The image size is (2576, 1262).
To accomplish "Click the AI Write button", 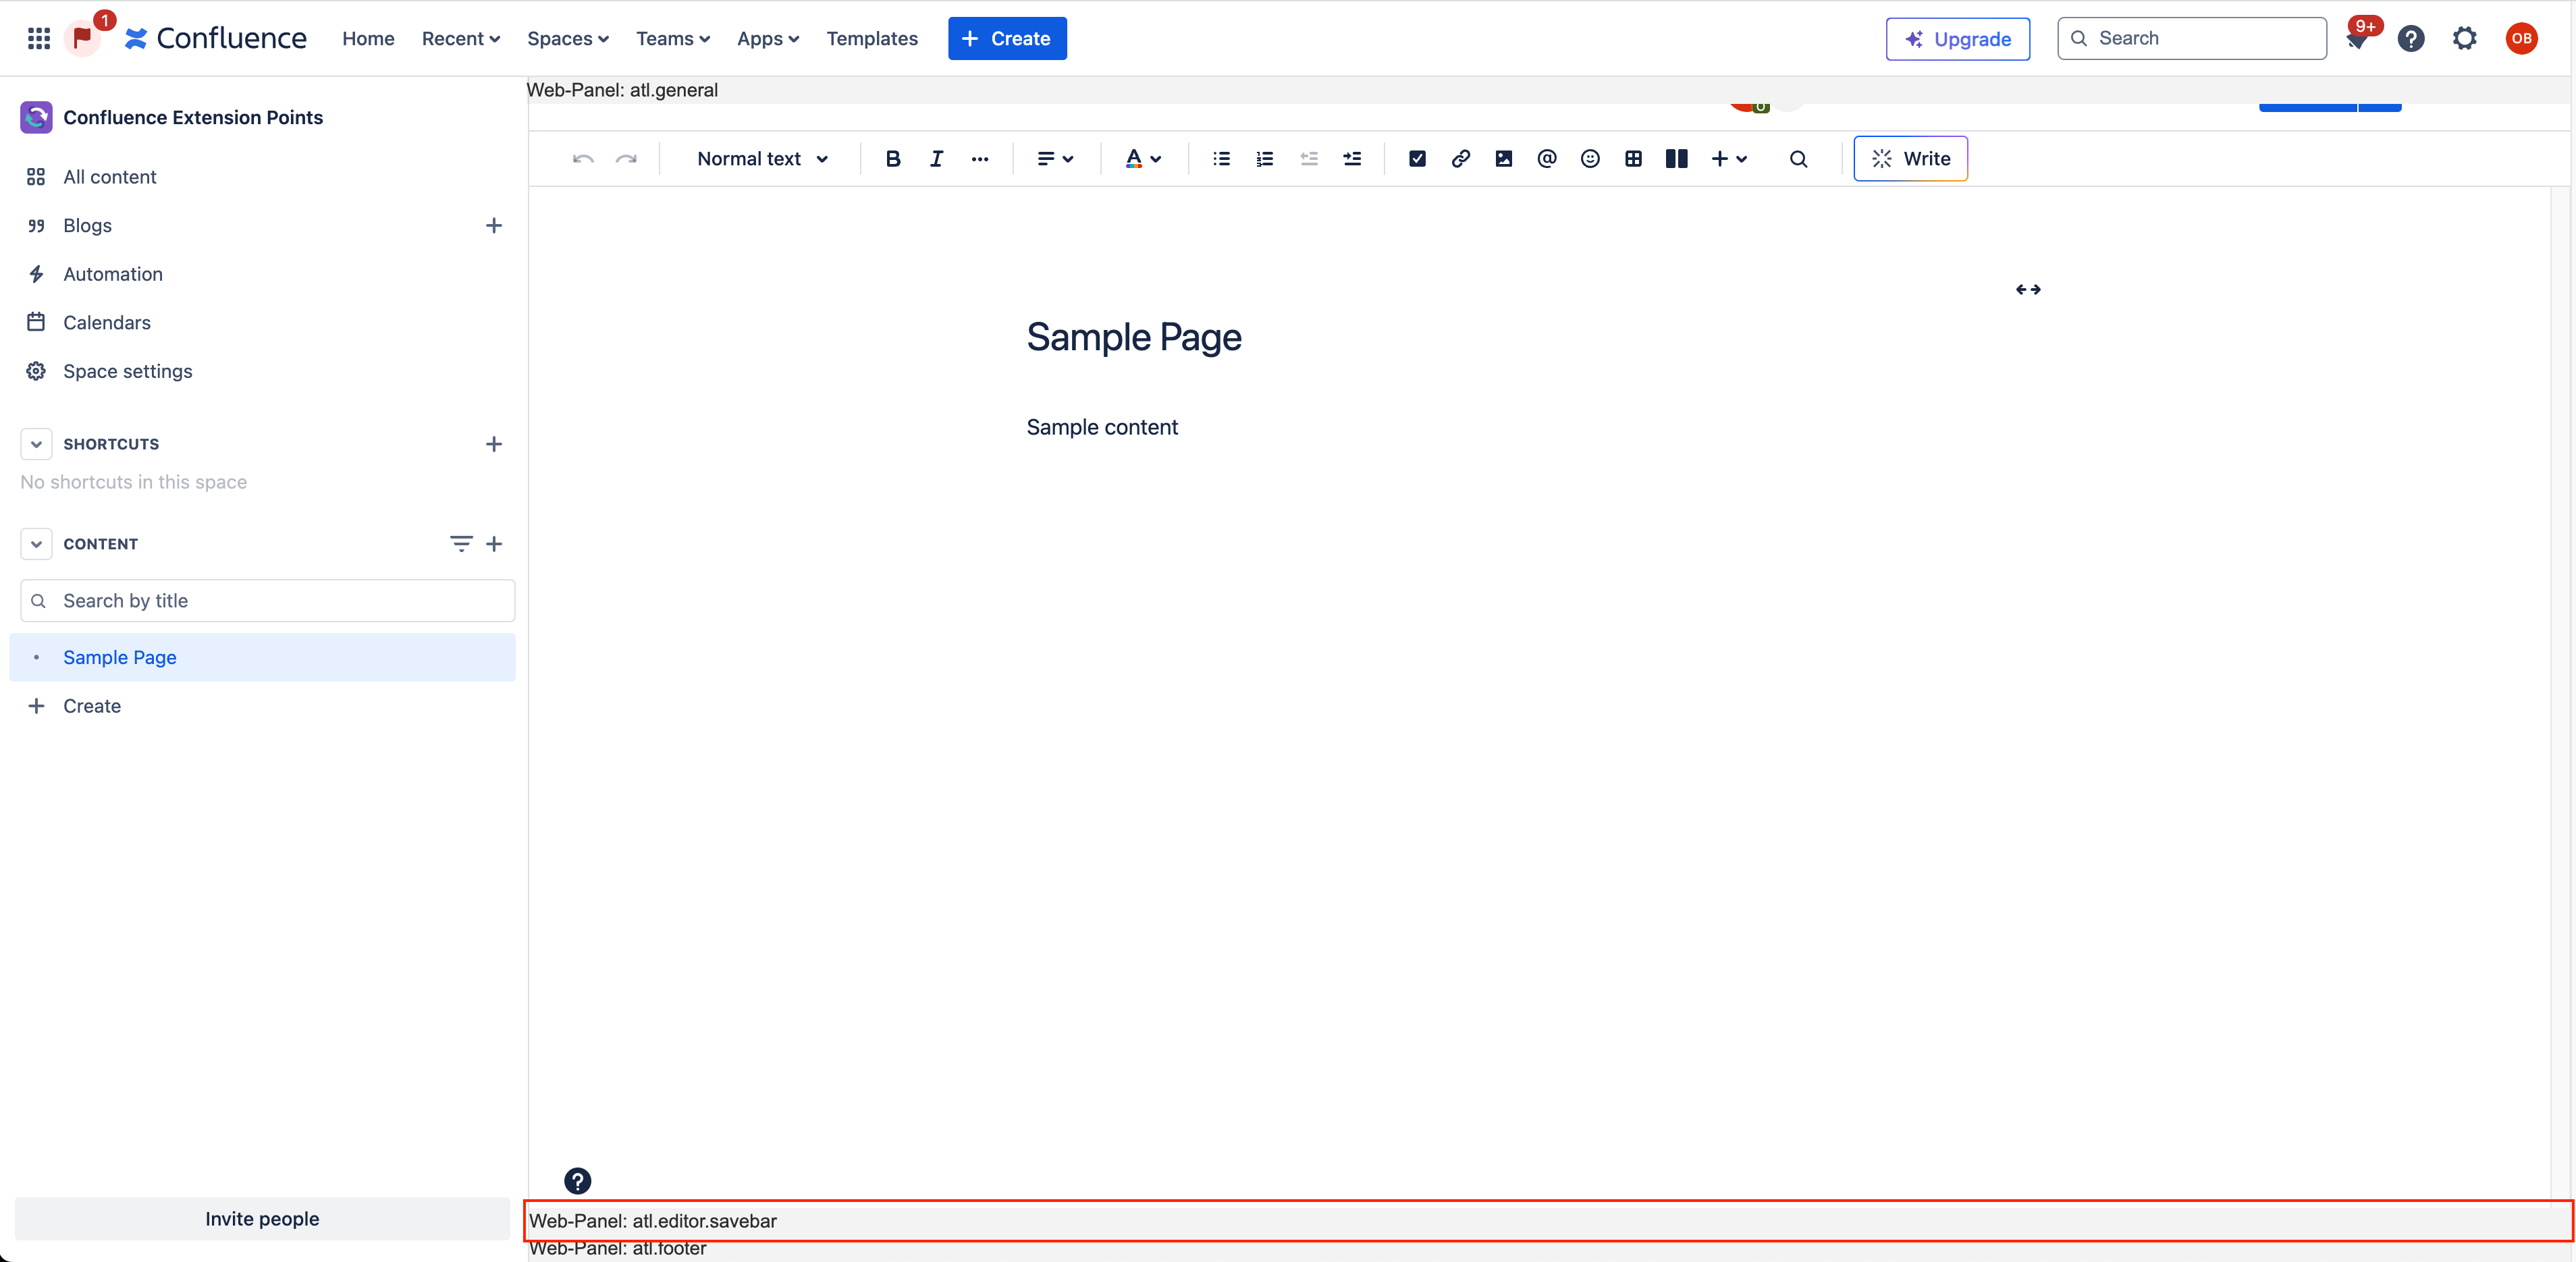I will 1910,159.
